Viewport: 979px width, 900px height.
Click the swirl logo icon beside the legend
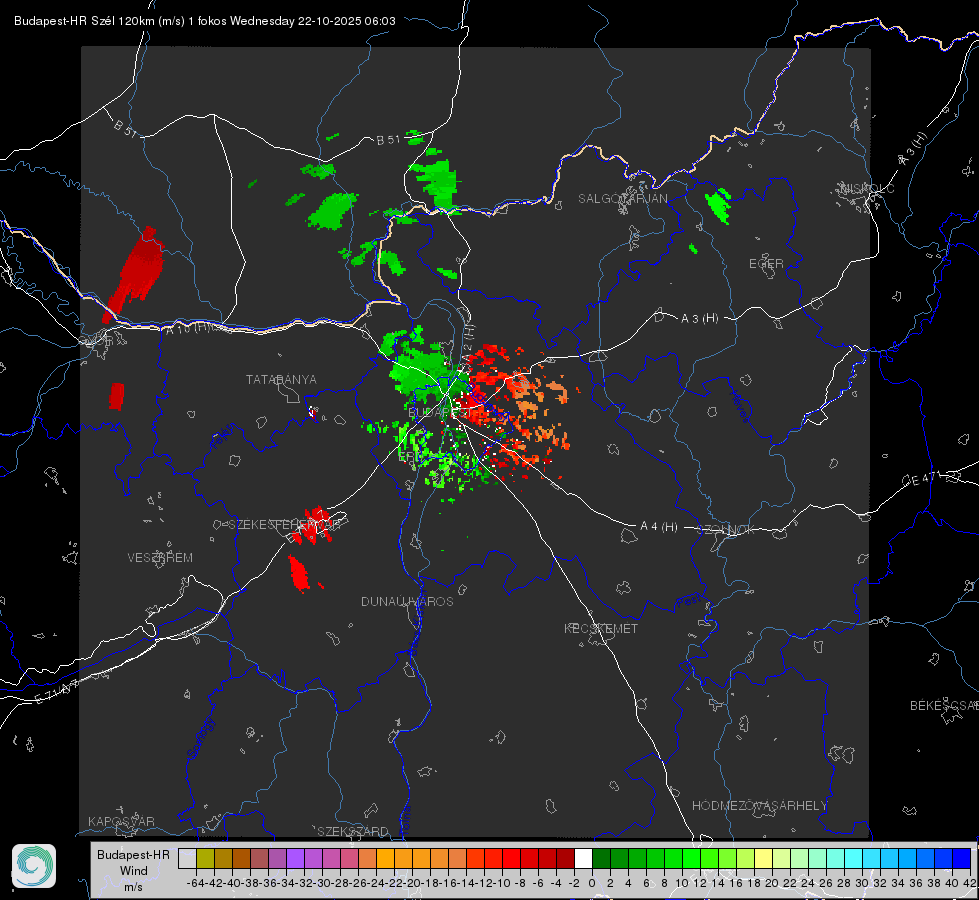(x=34, y=866)
